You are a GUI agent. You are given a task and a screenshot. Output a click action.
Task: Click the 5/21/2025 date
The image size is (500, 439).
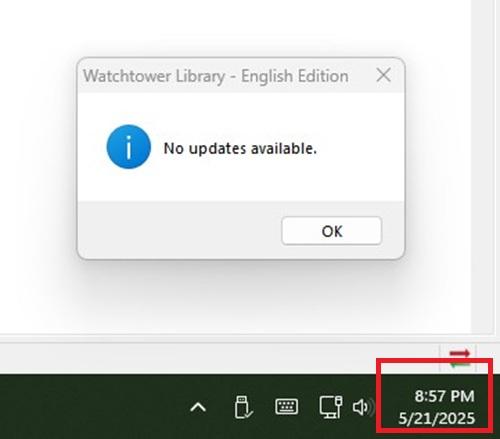click(x=437, y=418)
